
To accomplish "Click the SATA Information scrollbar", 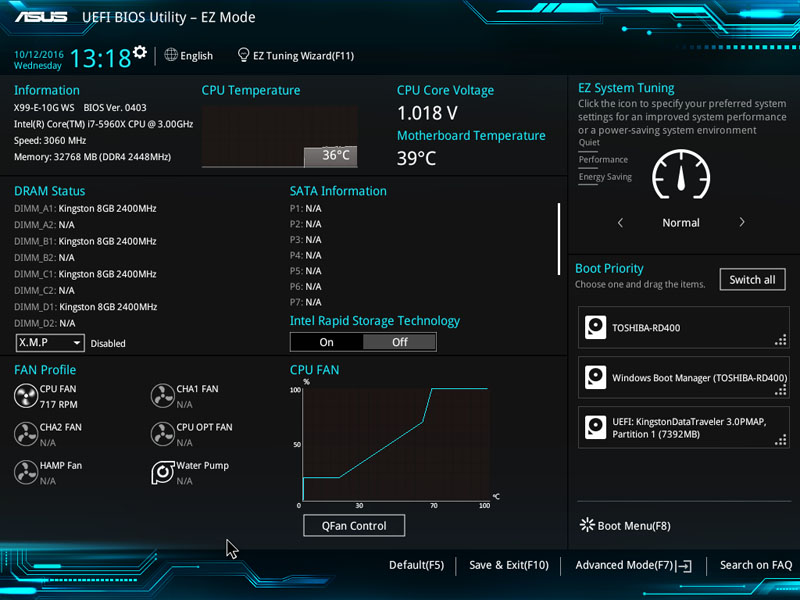I will [559, 239].
